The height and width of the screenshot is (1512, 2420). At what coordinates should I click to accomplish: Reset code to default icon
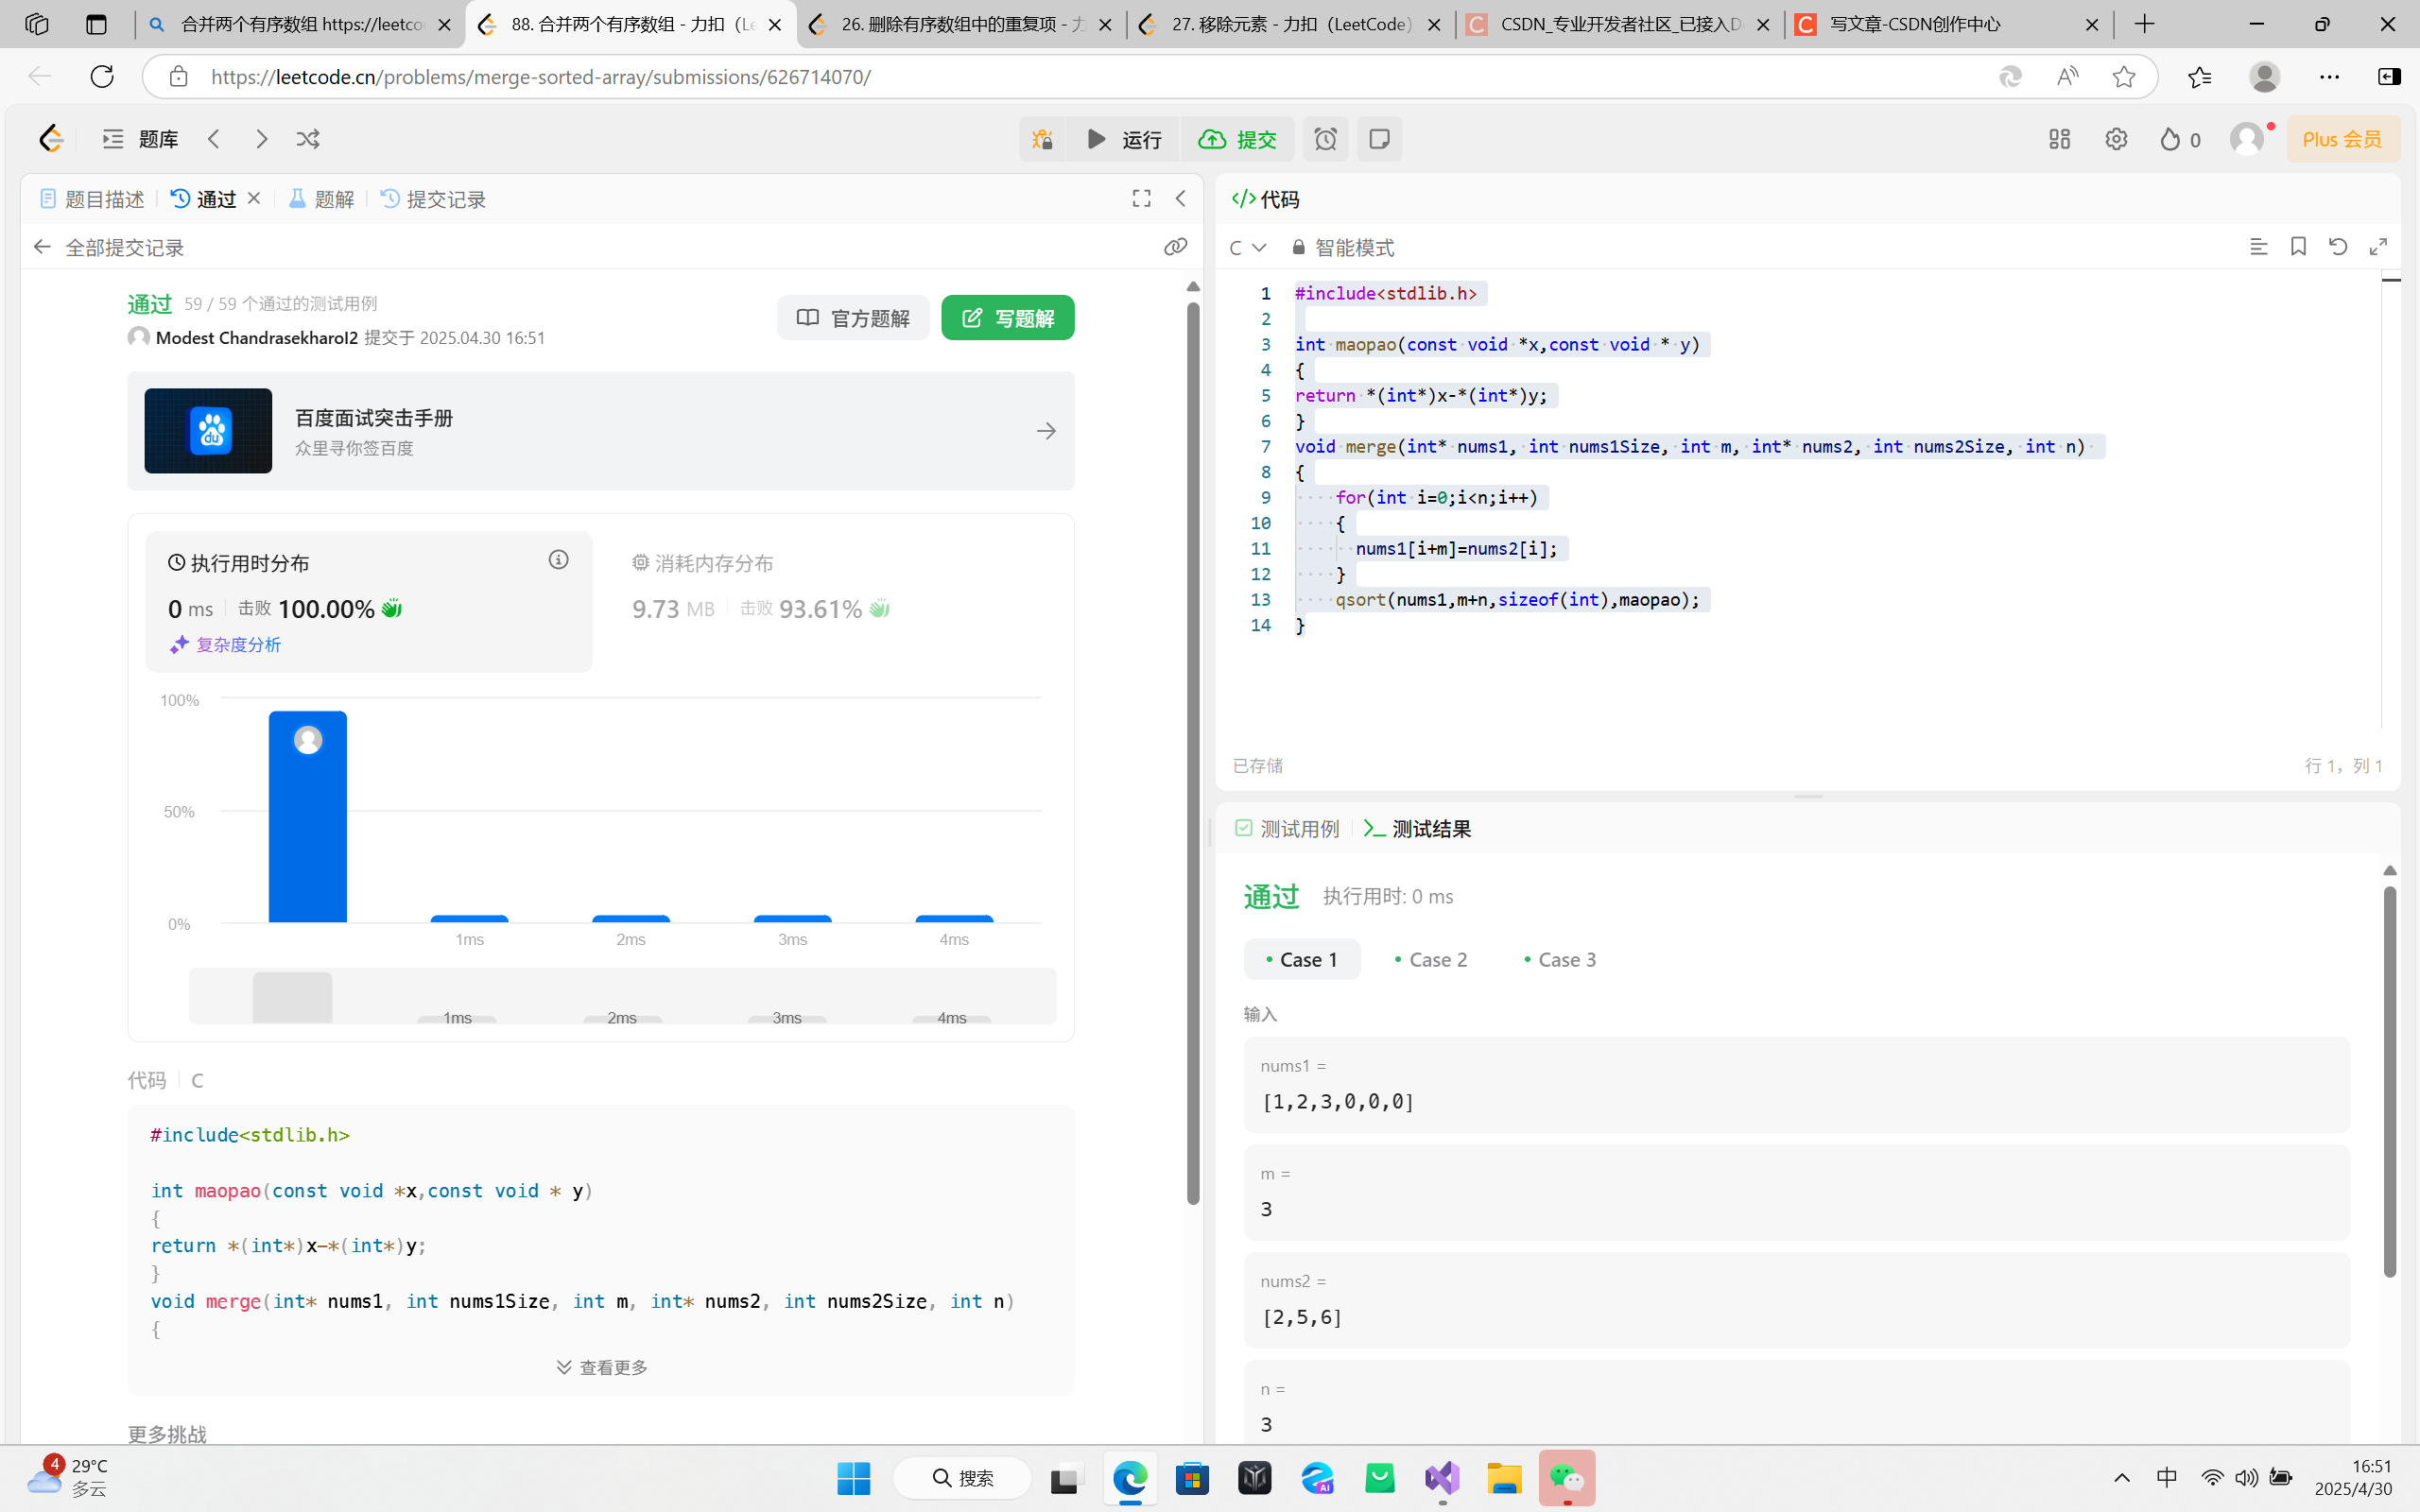[x=2338, y=247]
